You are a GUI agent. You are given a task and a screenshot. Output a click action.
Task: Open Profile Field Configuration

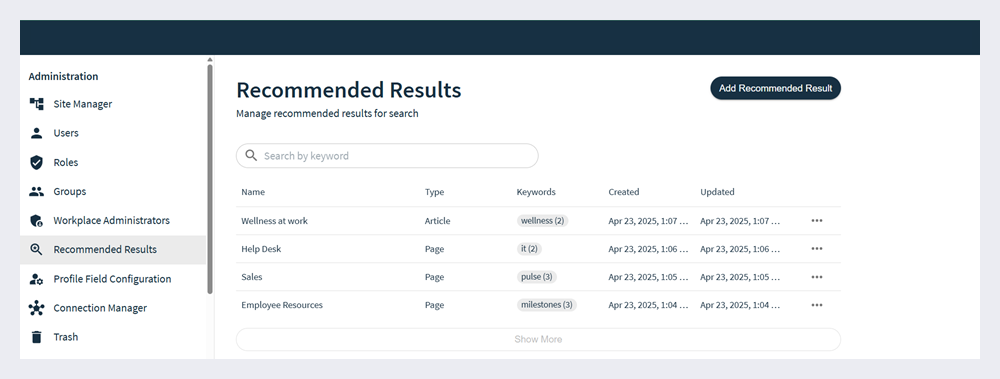pos(113,279)
